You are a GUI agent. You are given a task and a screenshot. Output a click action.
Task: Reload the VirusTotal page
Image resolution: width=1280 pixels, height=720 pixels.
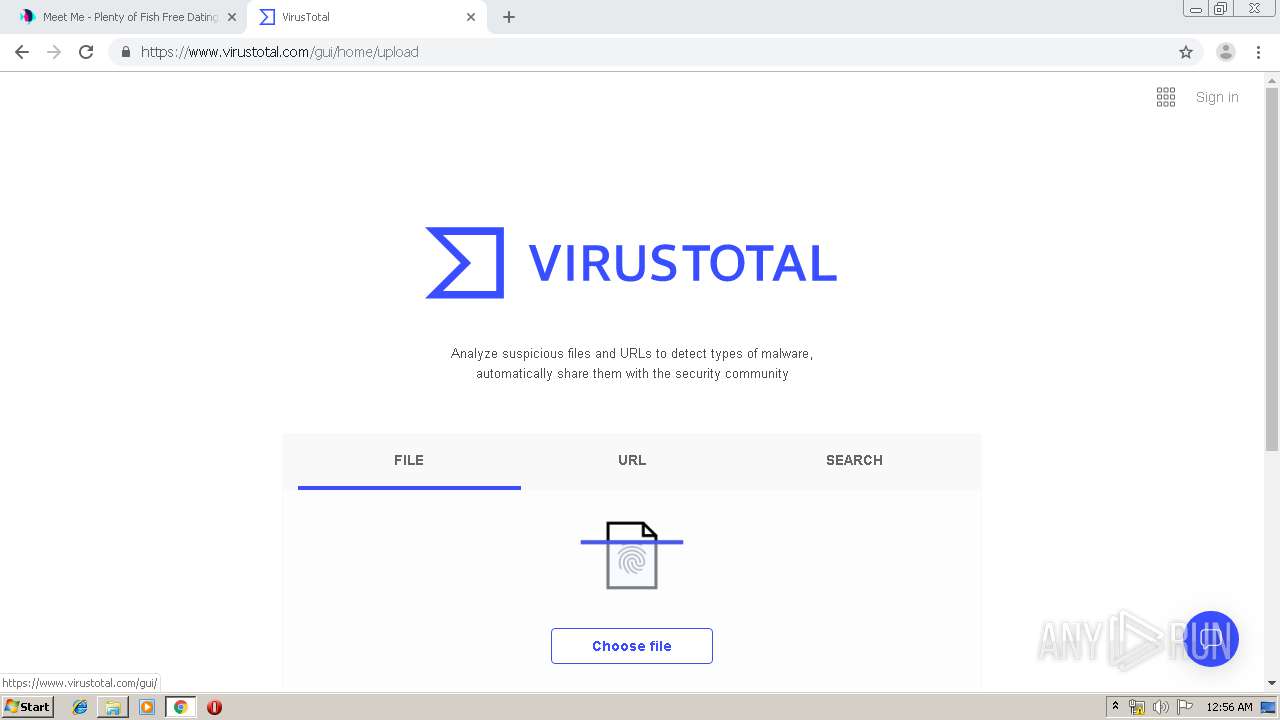86,52
